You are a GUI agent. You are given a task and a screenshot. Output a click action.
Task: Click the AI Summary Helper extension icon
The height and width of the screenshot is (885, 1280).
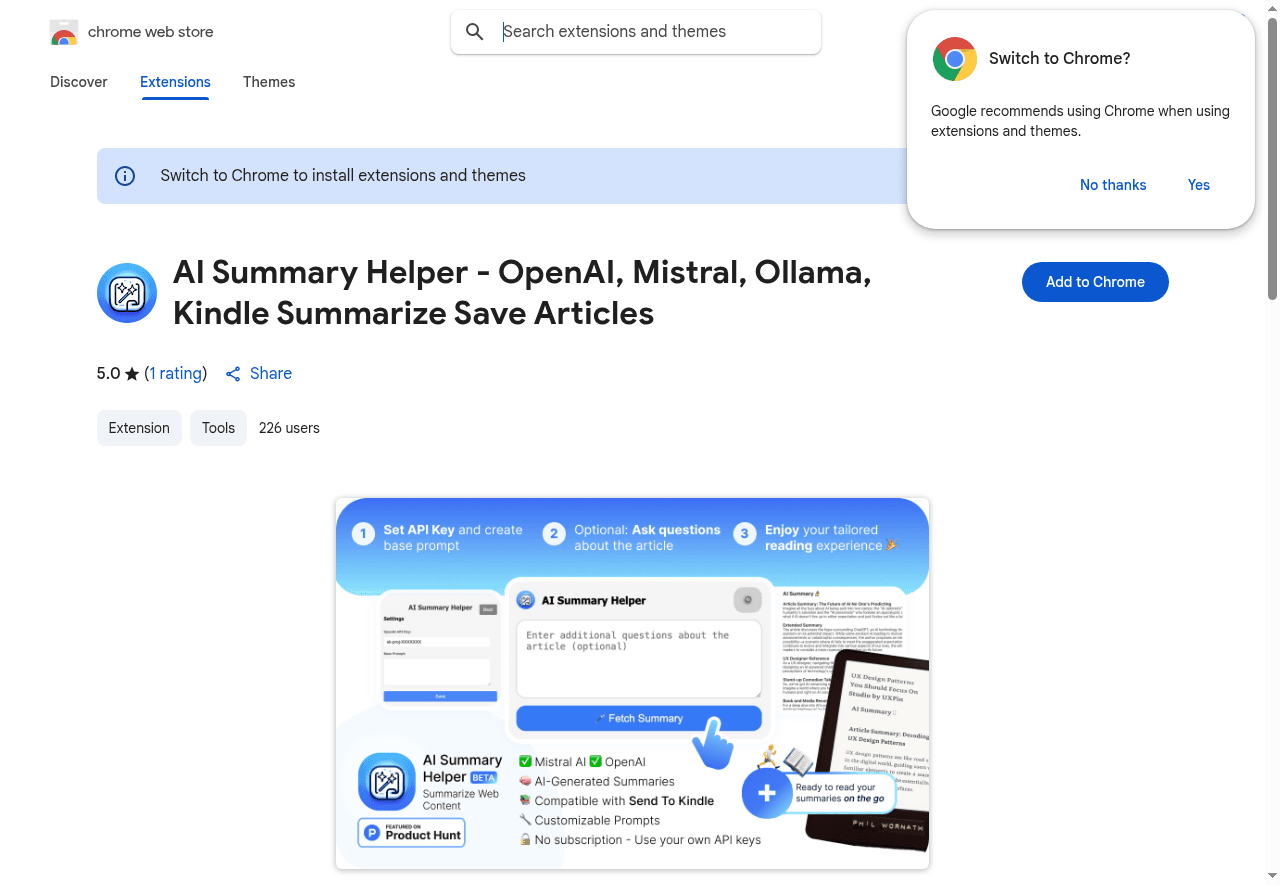pos(126,293)
